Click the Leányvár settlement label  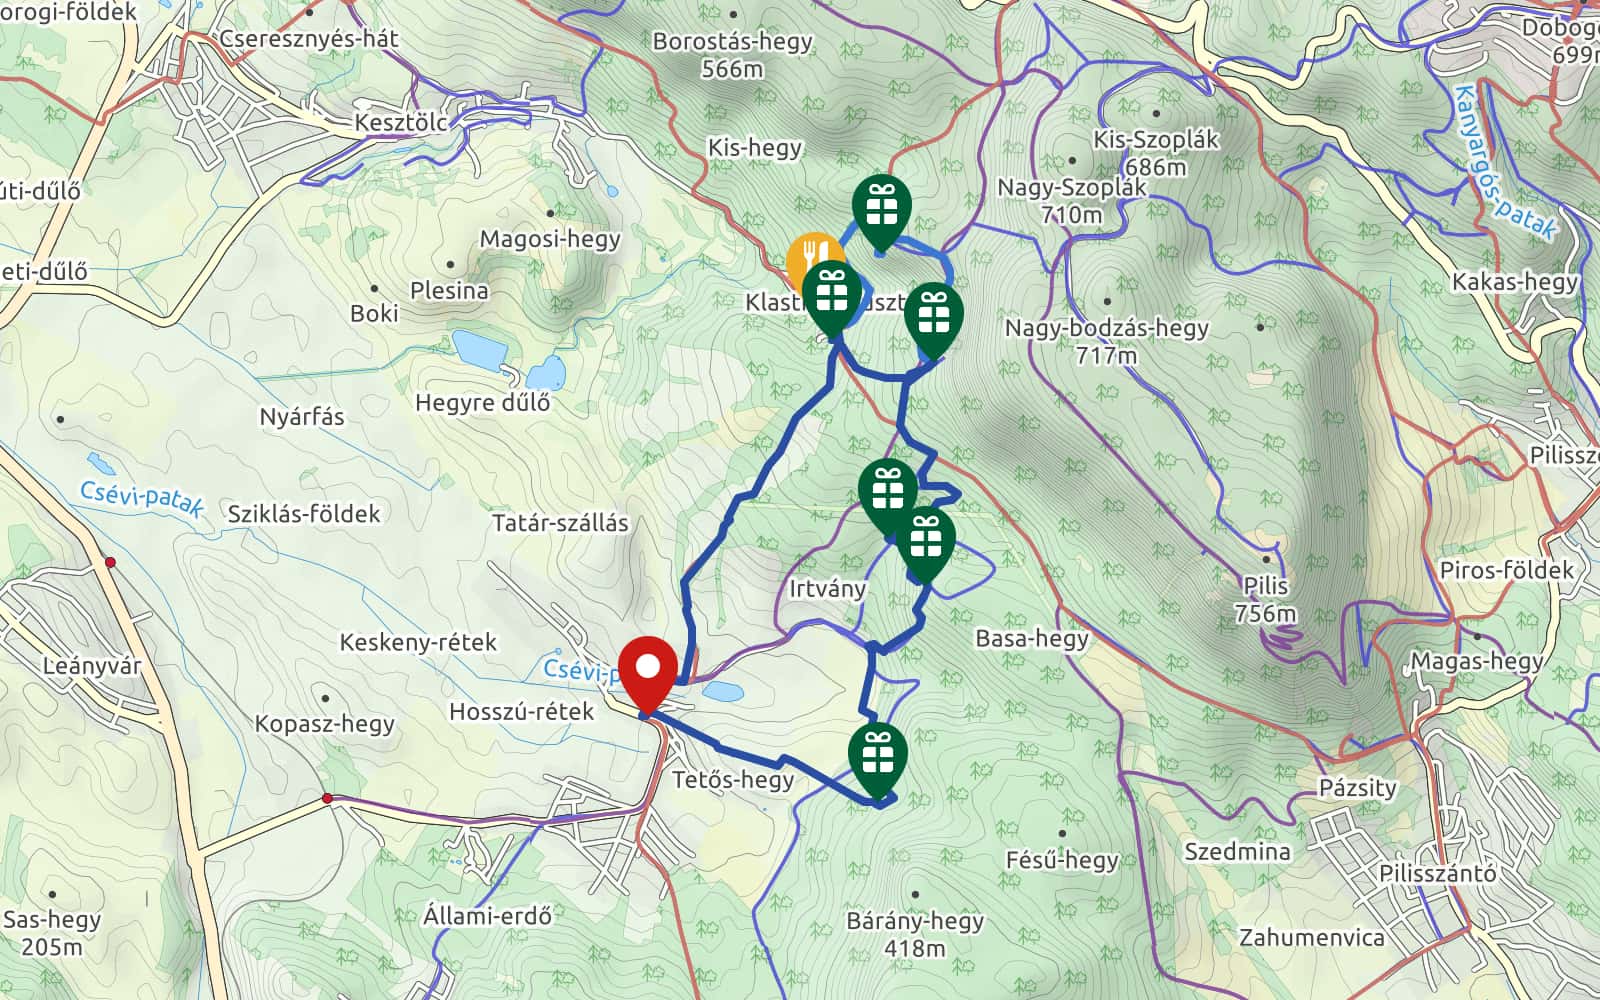point(92,666)
